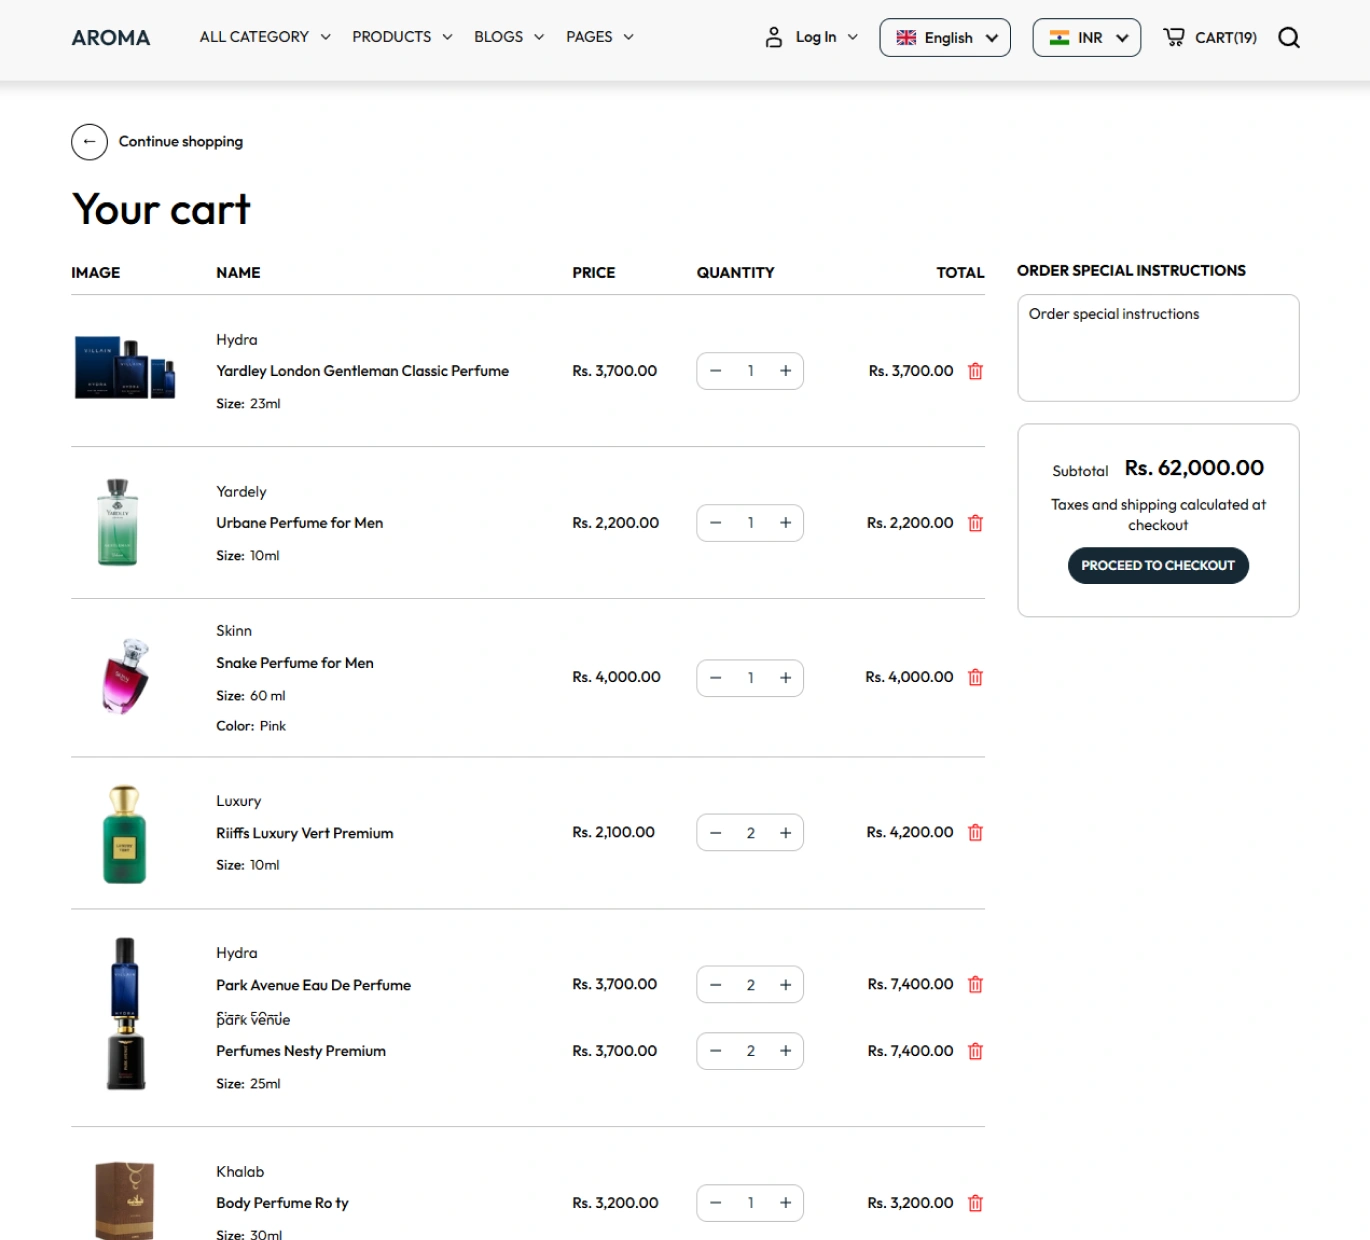Increase quantity of Perfumes Nesty Premium
The image size is (1370, 1240).
786,1051
